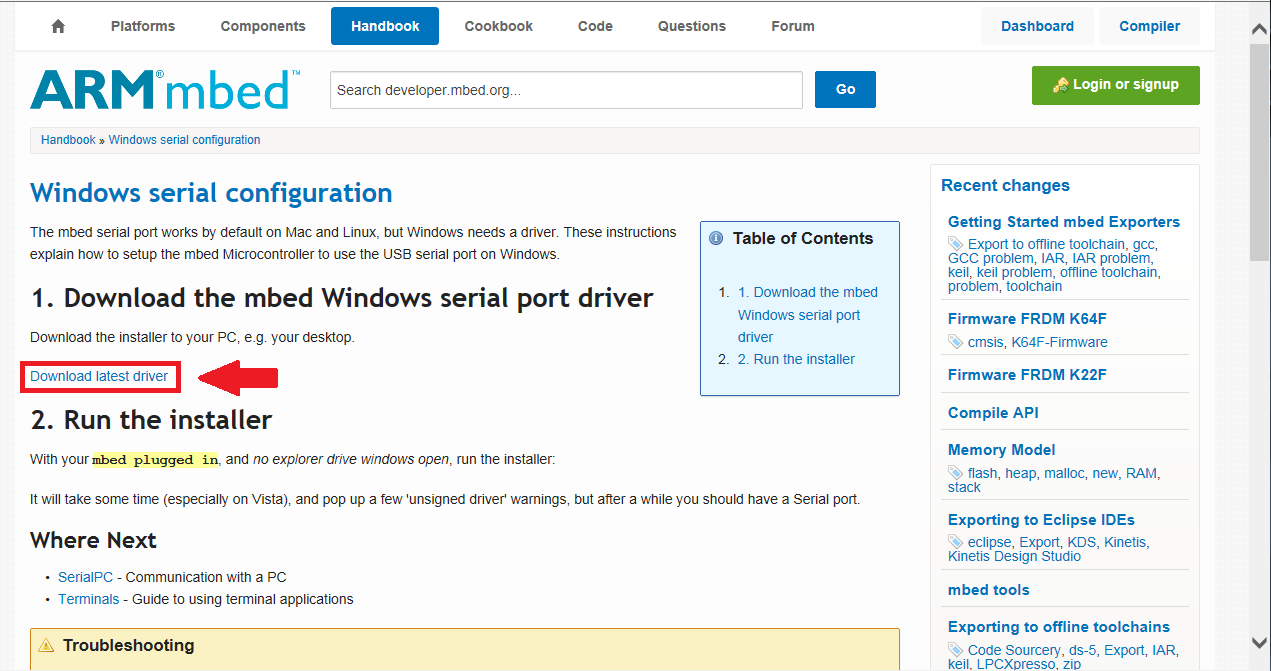Screen dimensions: 1271x671
Task: Open the Cookbook section
Action: pyautogui.click(x=501, y=27)
